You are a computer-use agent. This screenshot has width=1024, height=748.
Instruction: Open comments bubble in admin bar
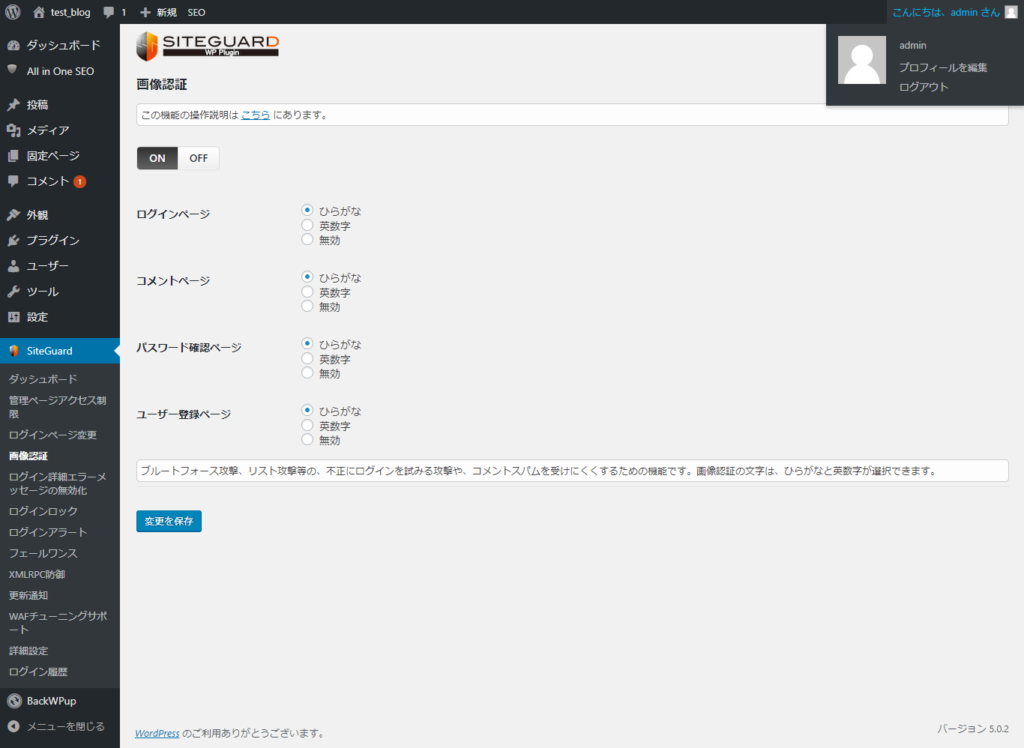tap(108, 12)
